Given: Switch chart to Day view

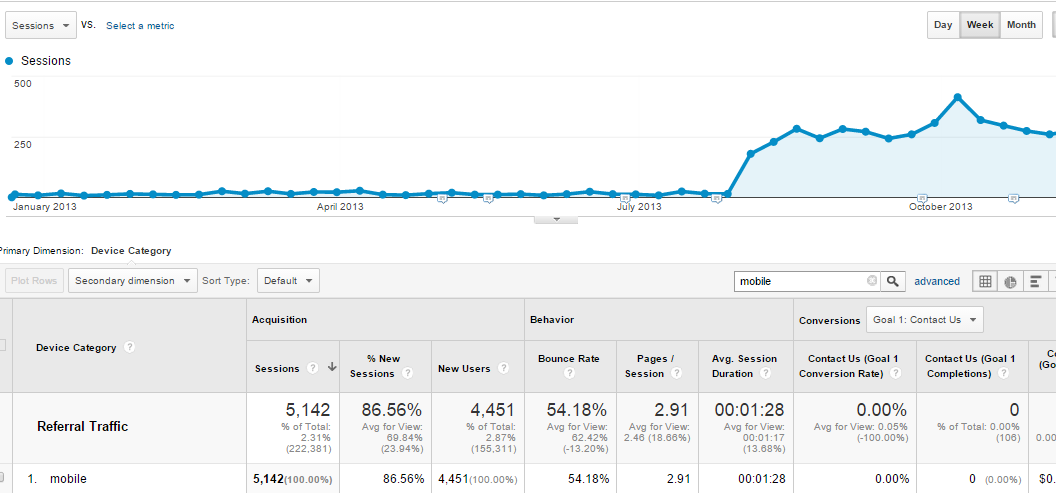Looking at the screenshot, I should [943, 25].
